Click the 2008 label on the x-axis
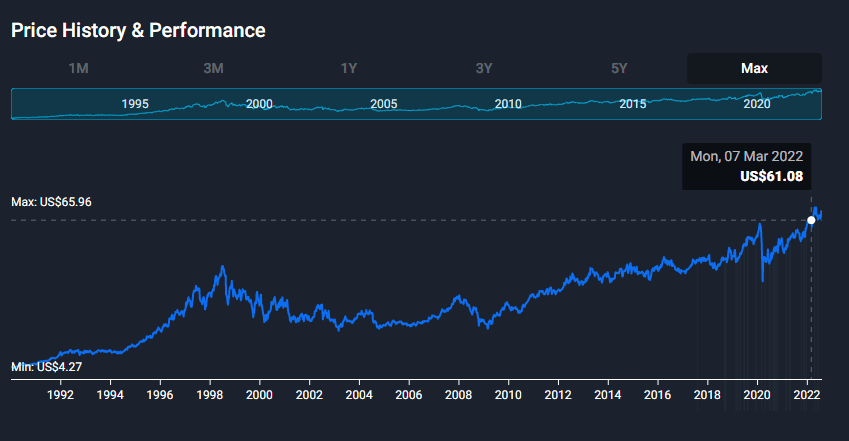 coord(458,395)
